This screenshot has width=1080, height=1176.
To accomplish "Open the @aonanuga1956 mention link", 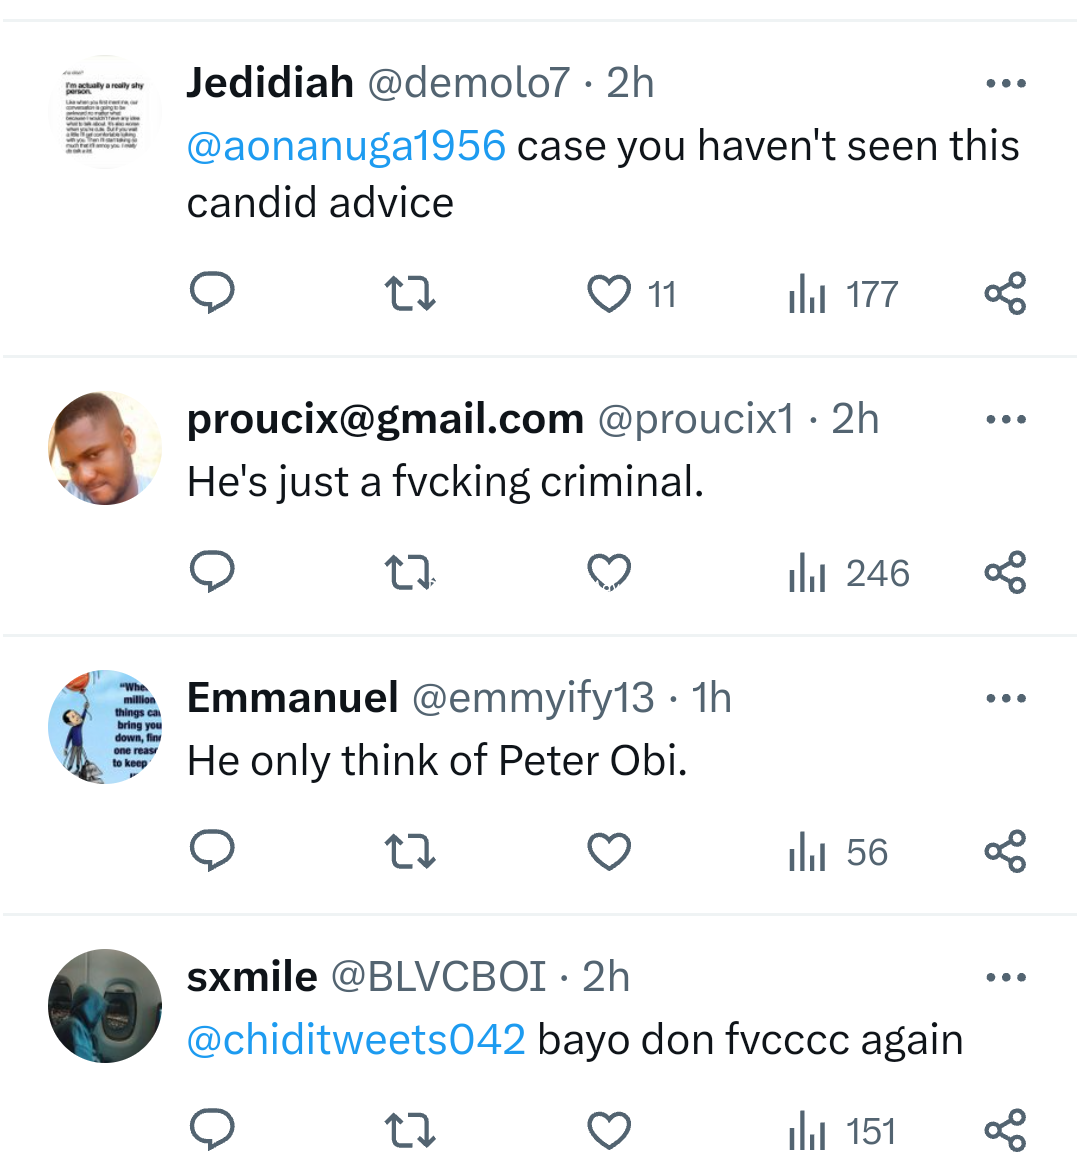I will (346, 146).
